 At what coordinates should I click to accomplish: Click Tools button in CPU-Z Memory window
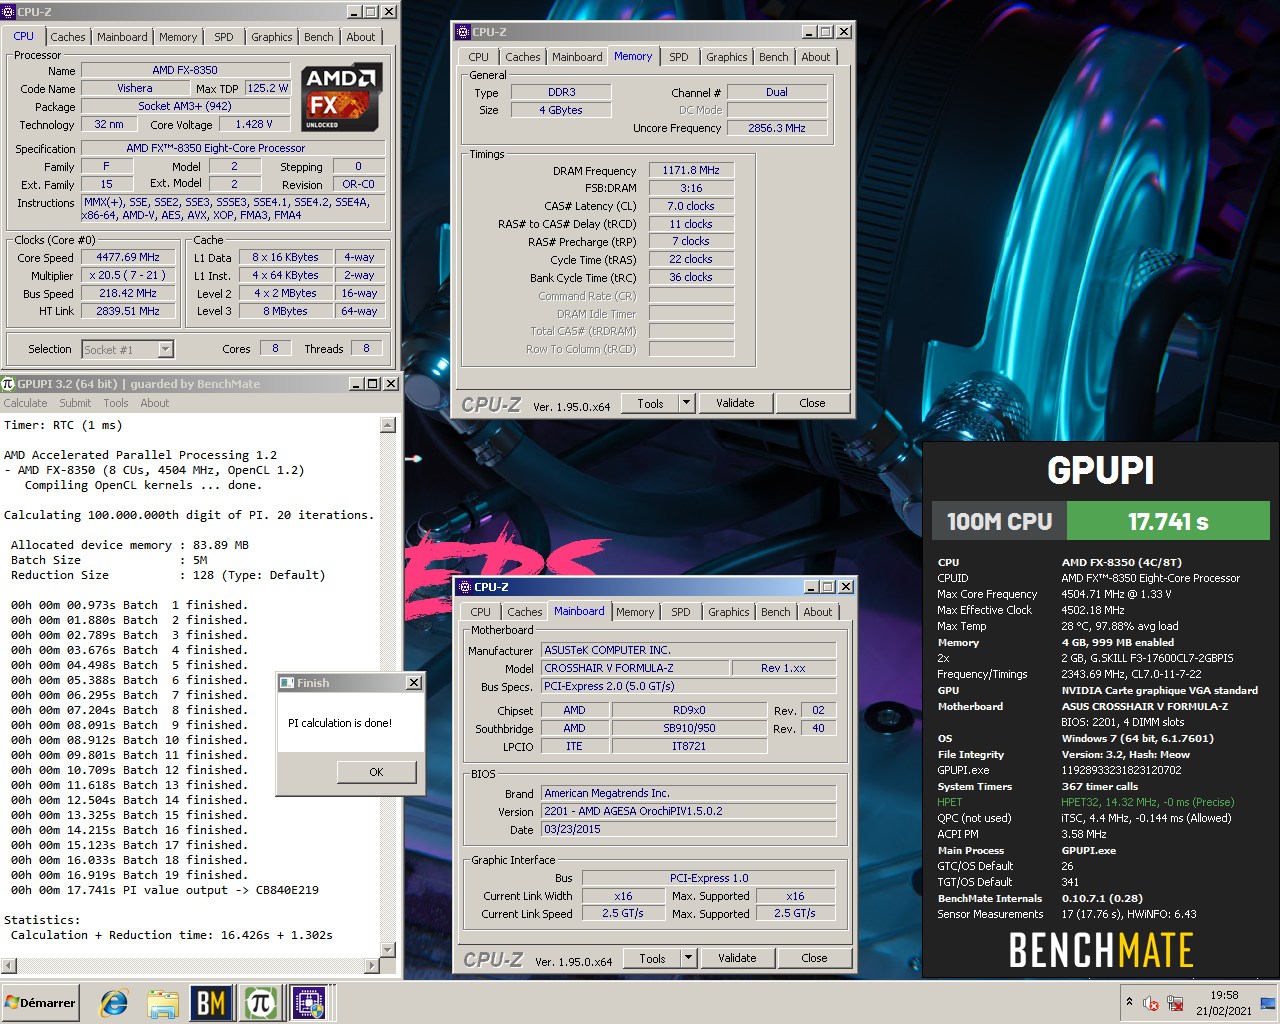click(x=650, y=403)
